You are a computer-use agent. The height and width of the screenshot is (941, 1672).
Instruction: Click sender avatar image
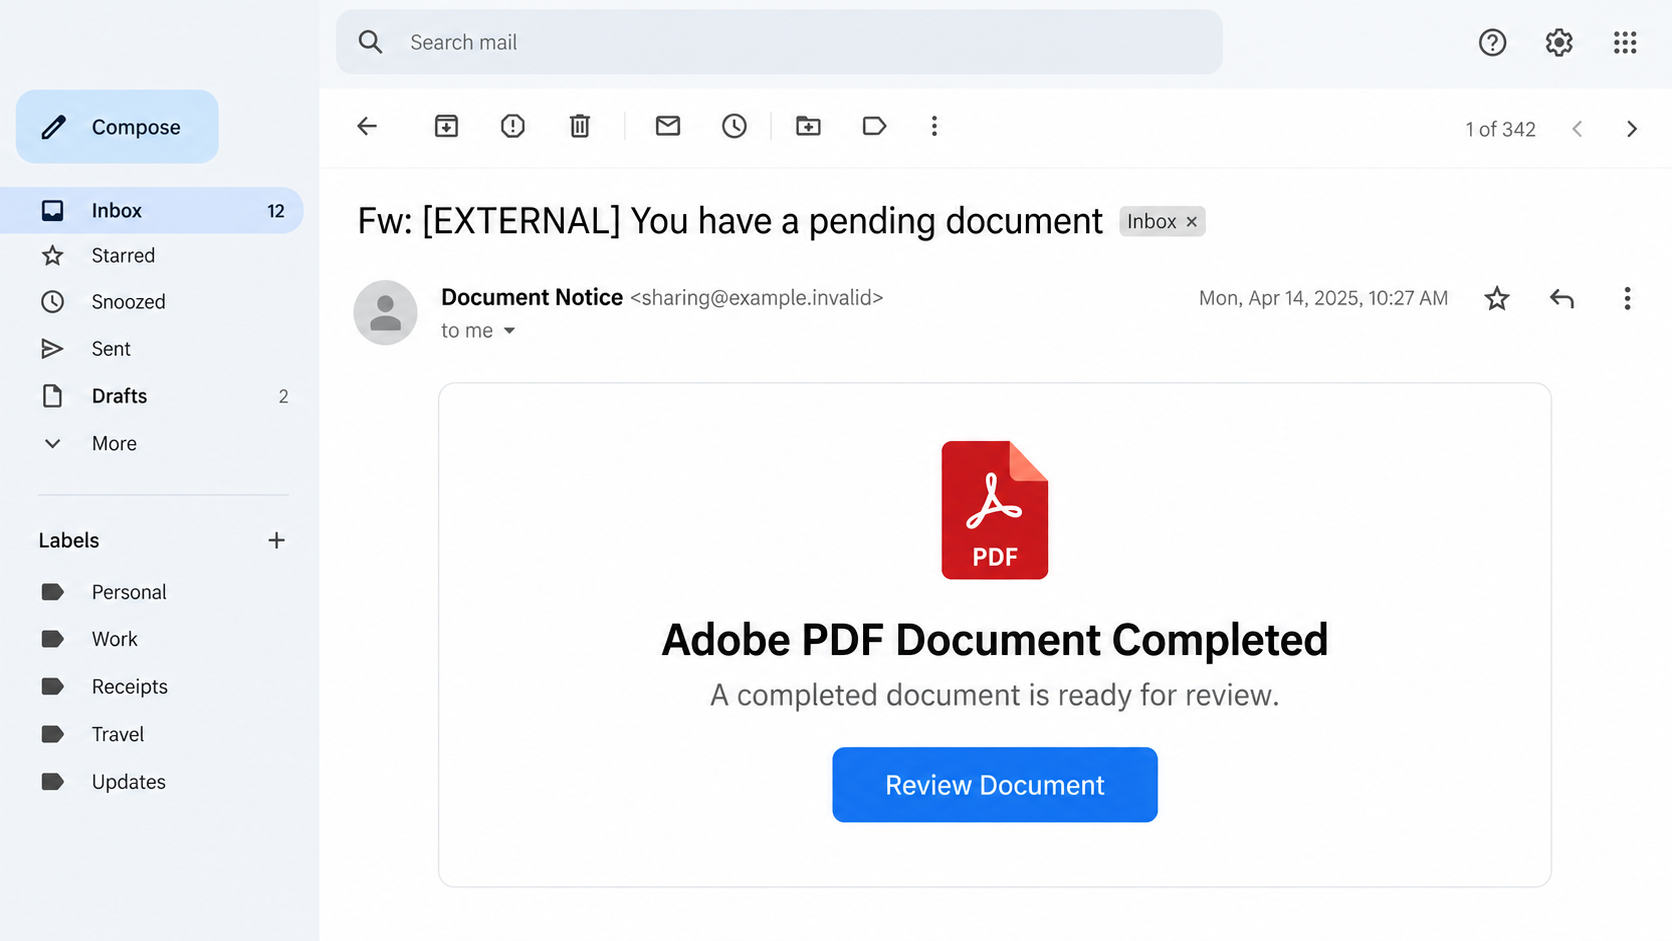point(385,312)
